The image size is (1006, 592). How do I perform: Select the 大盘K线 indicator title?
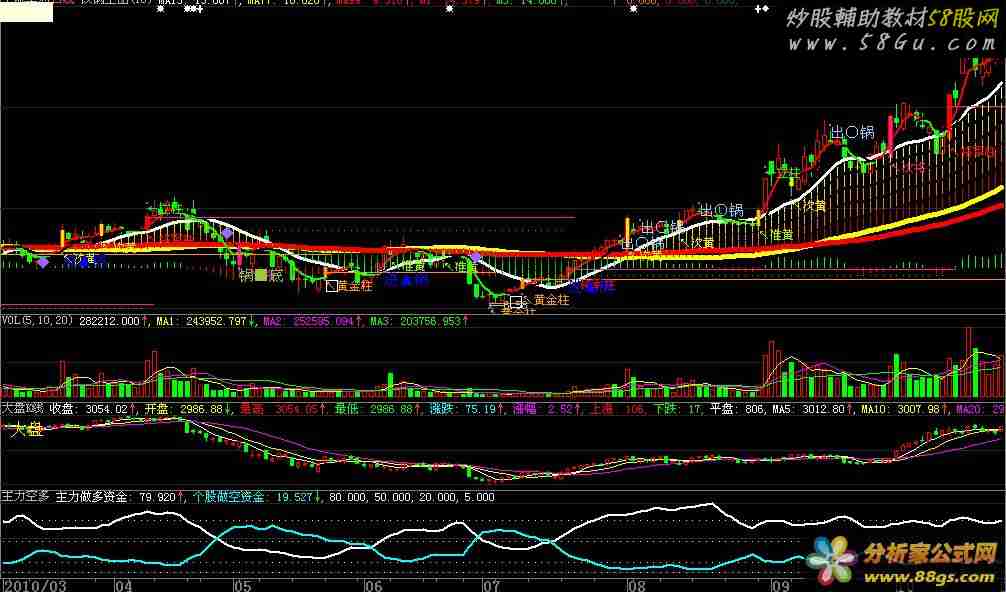(23, 408)
